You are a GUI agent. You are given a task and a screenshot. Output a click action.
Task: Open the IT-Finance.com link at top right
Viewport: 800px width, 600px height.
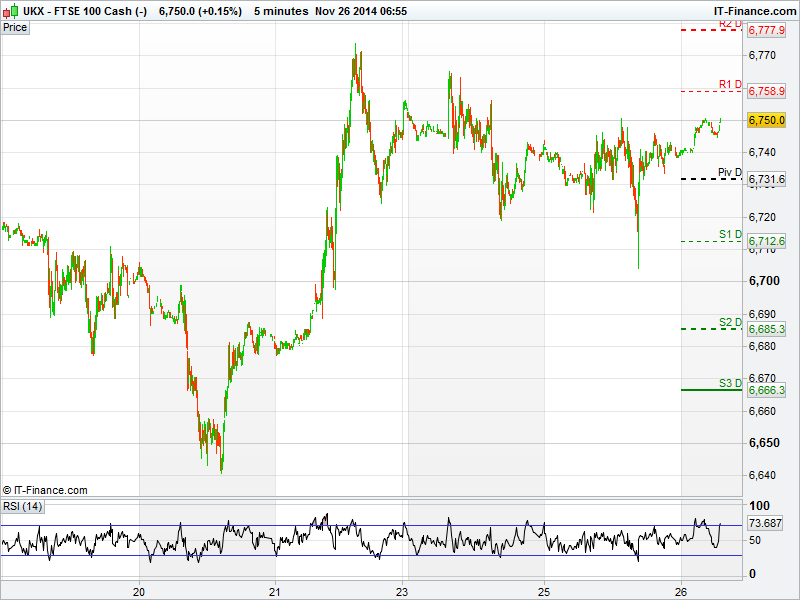click(756, 10)
